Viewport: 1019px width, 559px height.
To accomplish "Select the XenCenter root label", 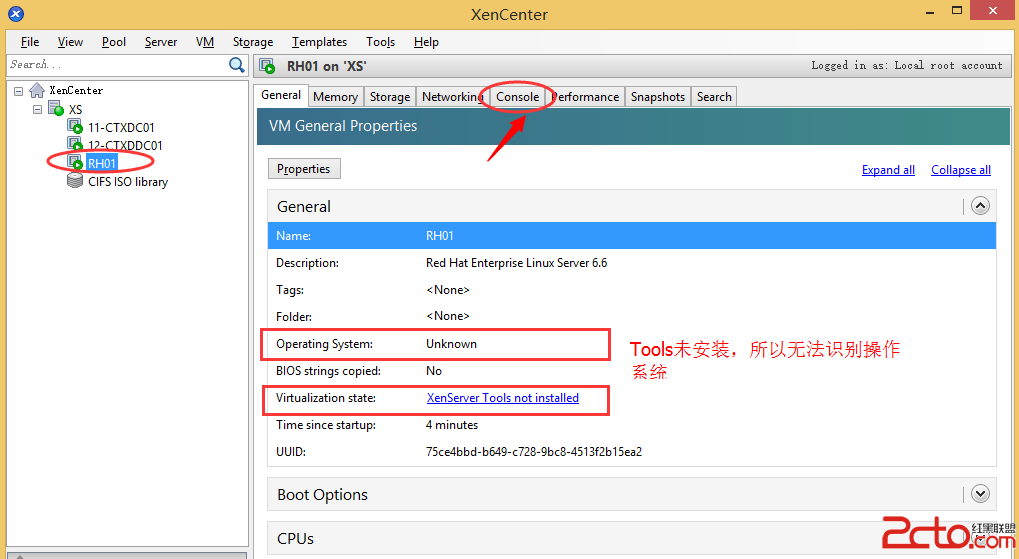I will click(76, 90).
